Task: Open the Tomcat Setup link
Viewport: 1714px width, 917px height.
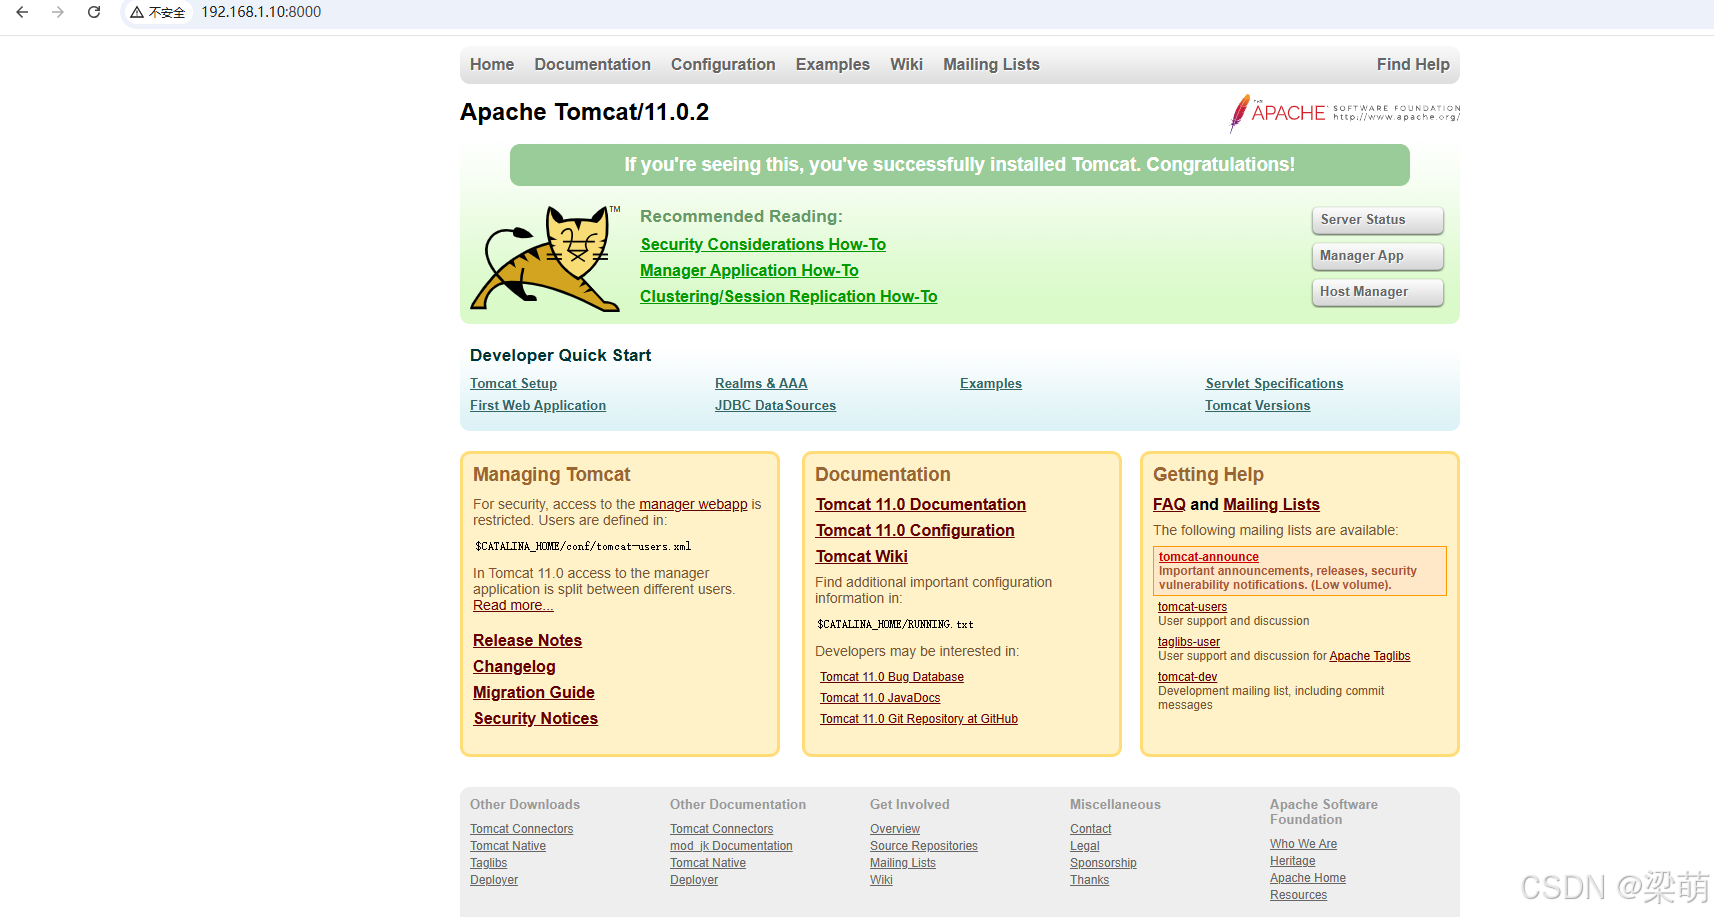Action: pos(513,383)
